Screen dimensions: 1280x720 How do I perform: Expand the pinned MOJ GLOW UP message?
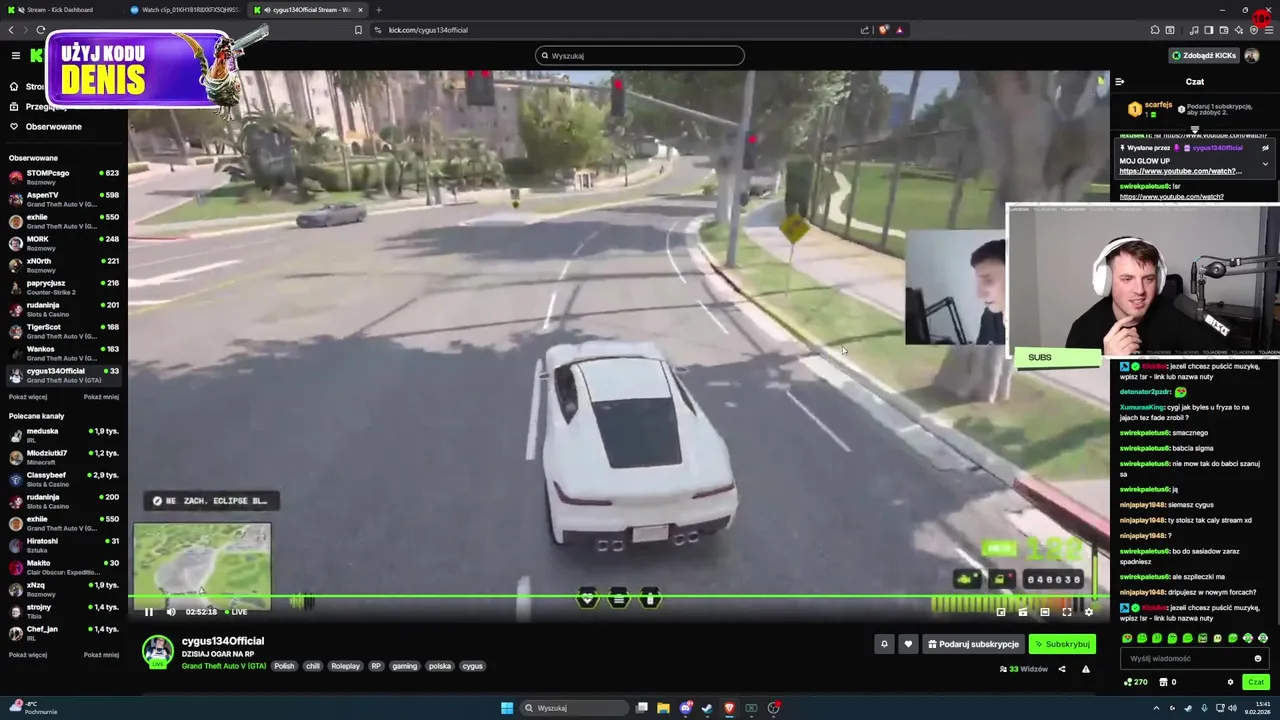[1265, 164]
